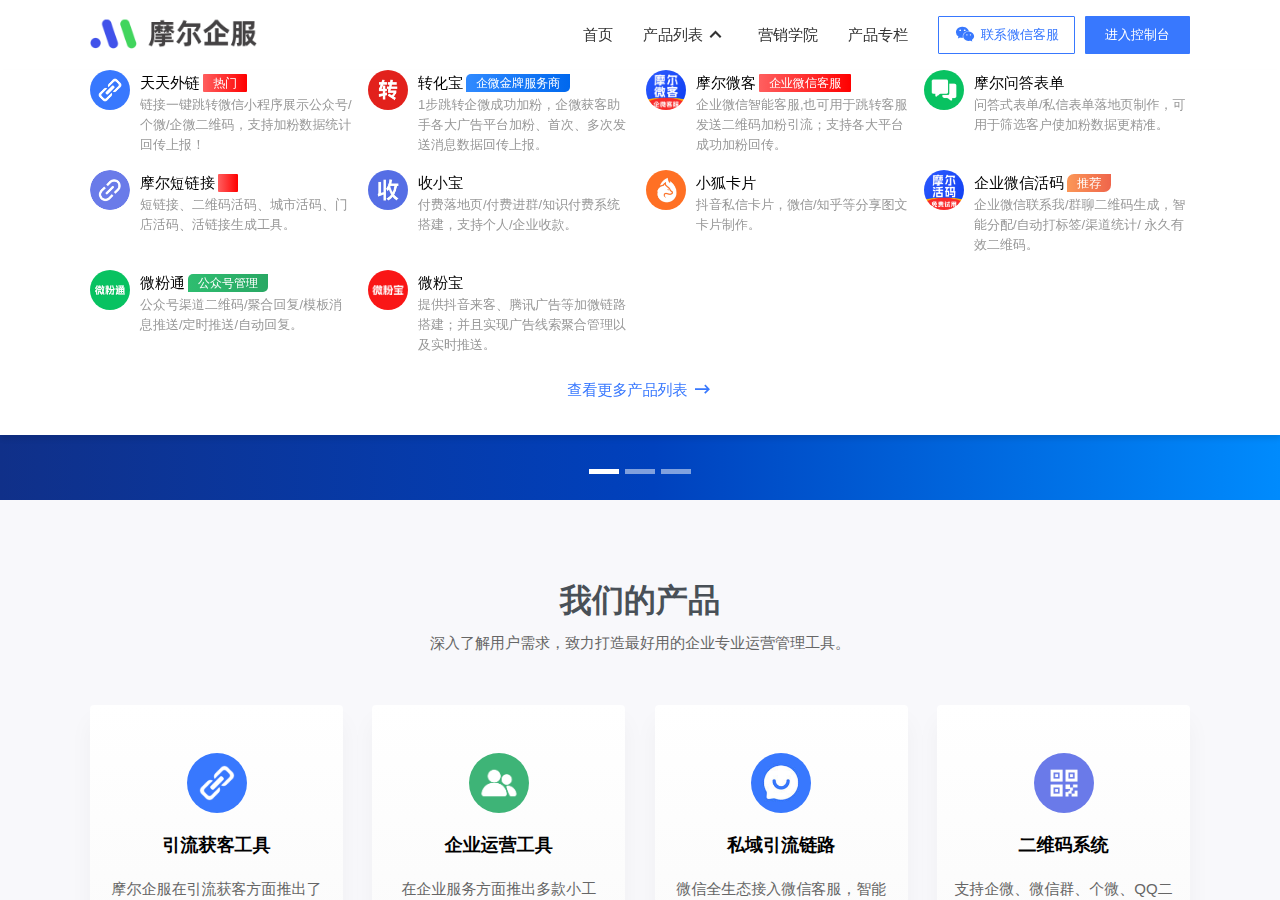The height and width of the screenshot is (900, 1280).
Task: Open 产品专栏 menu item
Action: [878, 35]
